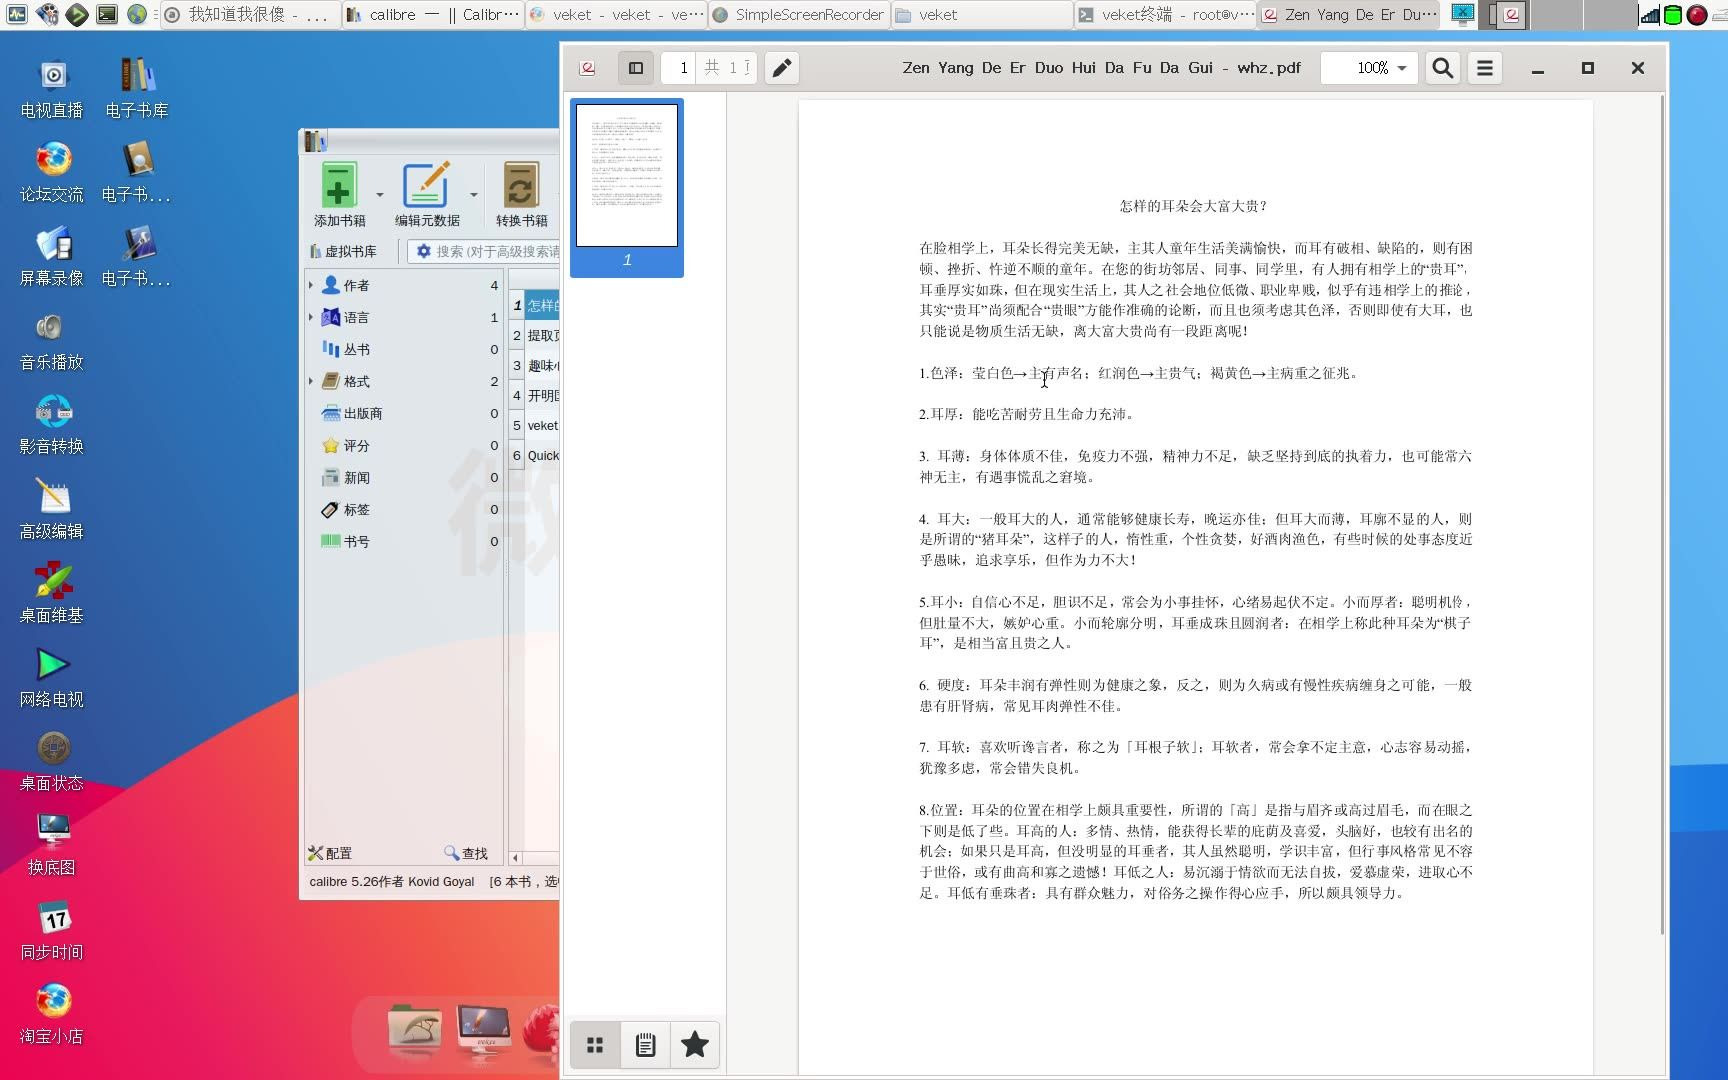This screenshot has height=1080, width=1728.
Task: Click the file manager dock icon
Action: [414, 1028]
